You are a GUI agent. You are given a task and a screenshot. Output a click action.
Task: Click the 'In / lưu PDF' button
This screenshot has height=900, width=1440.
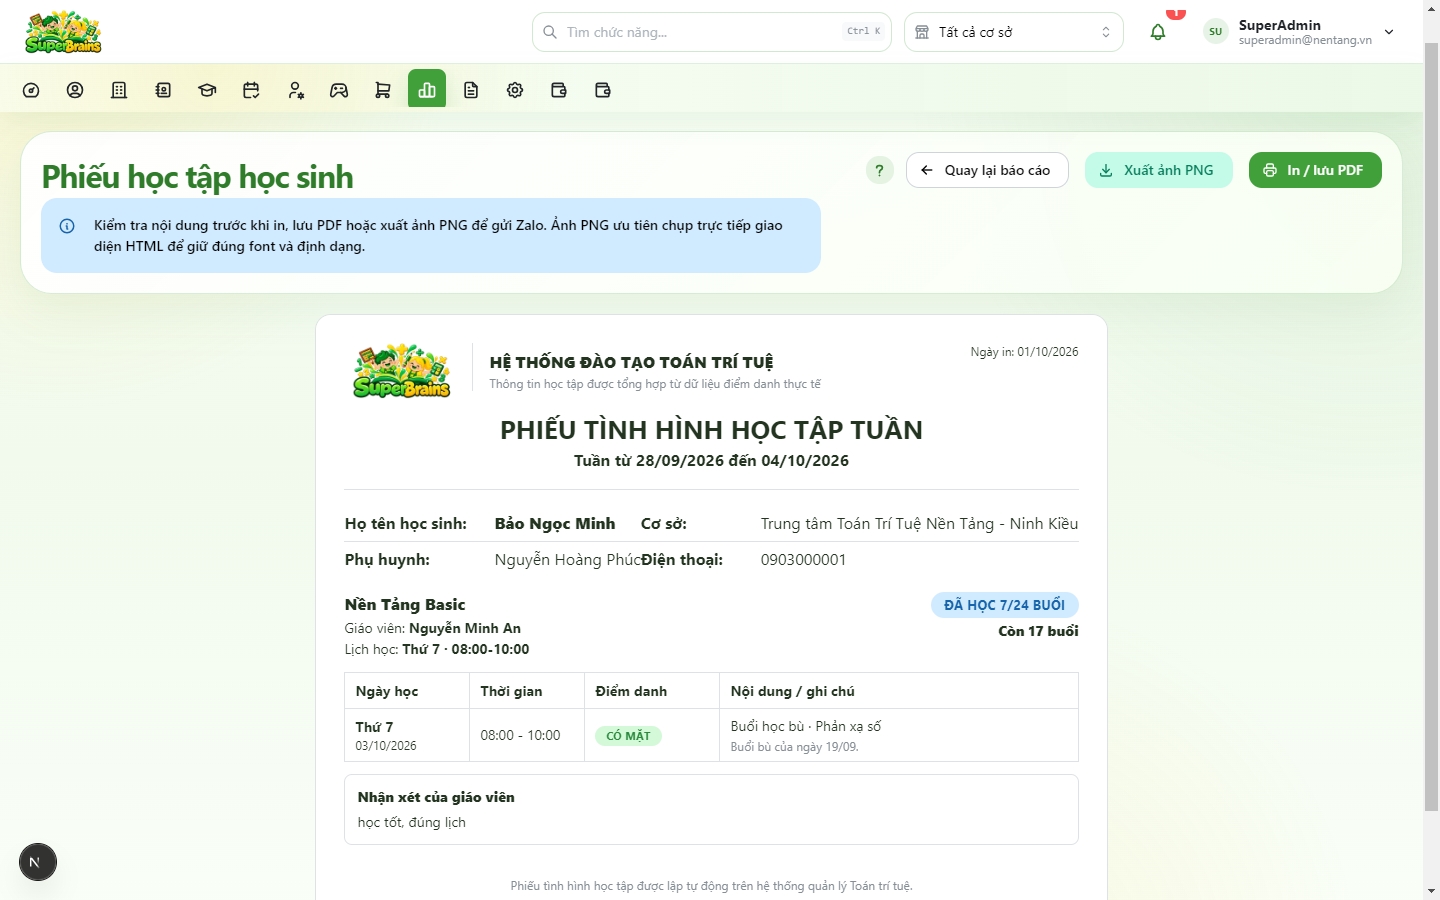tap(1315, 170)
